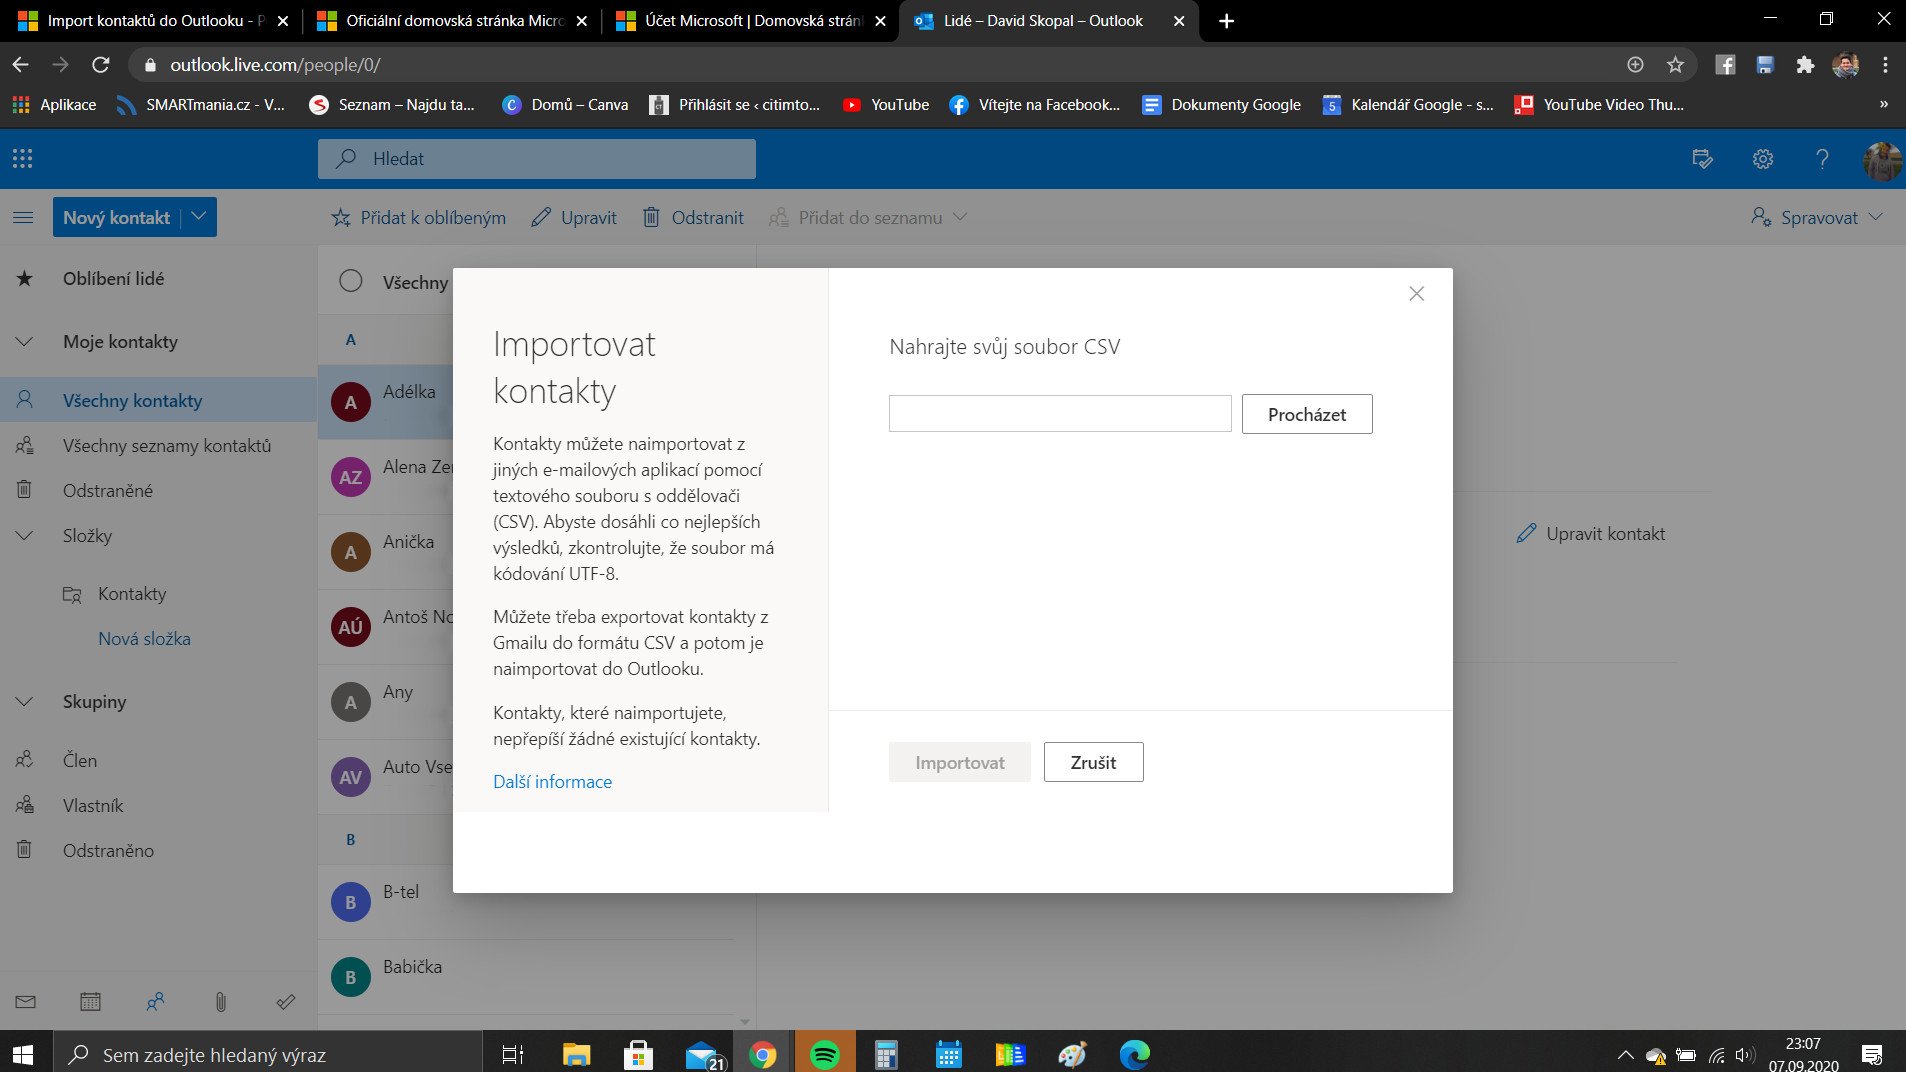Open Files paperclip icon in bottom bar
This screenshot has width=1906, height=1072.
coord(220,1001)
